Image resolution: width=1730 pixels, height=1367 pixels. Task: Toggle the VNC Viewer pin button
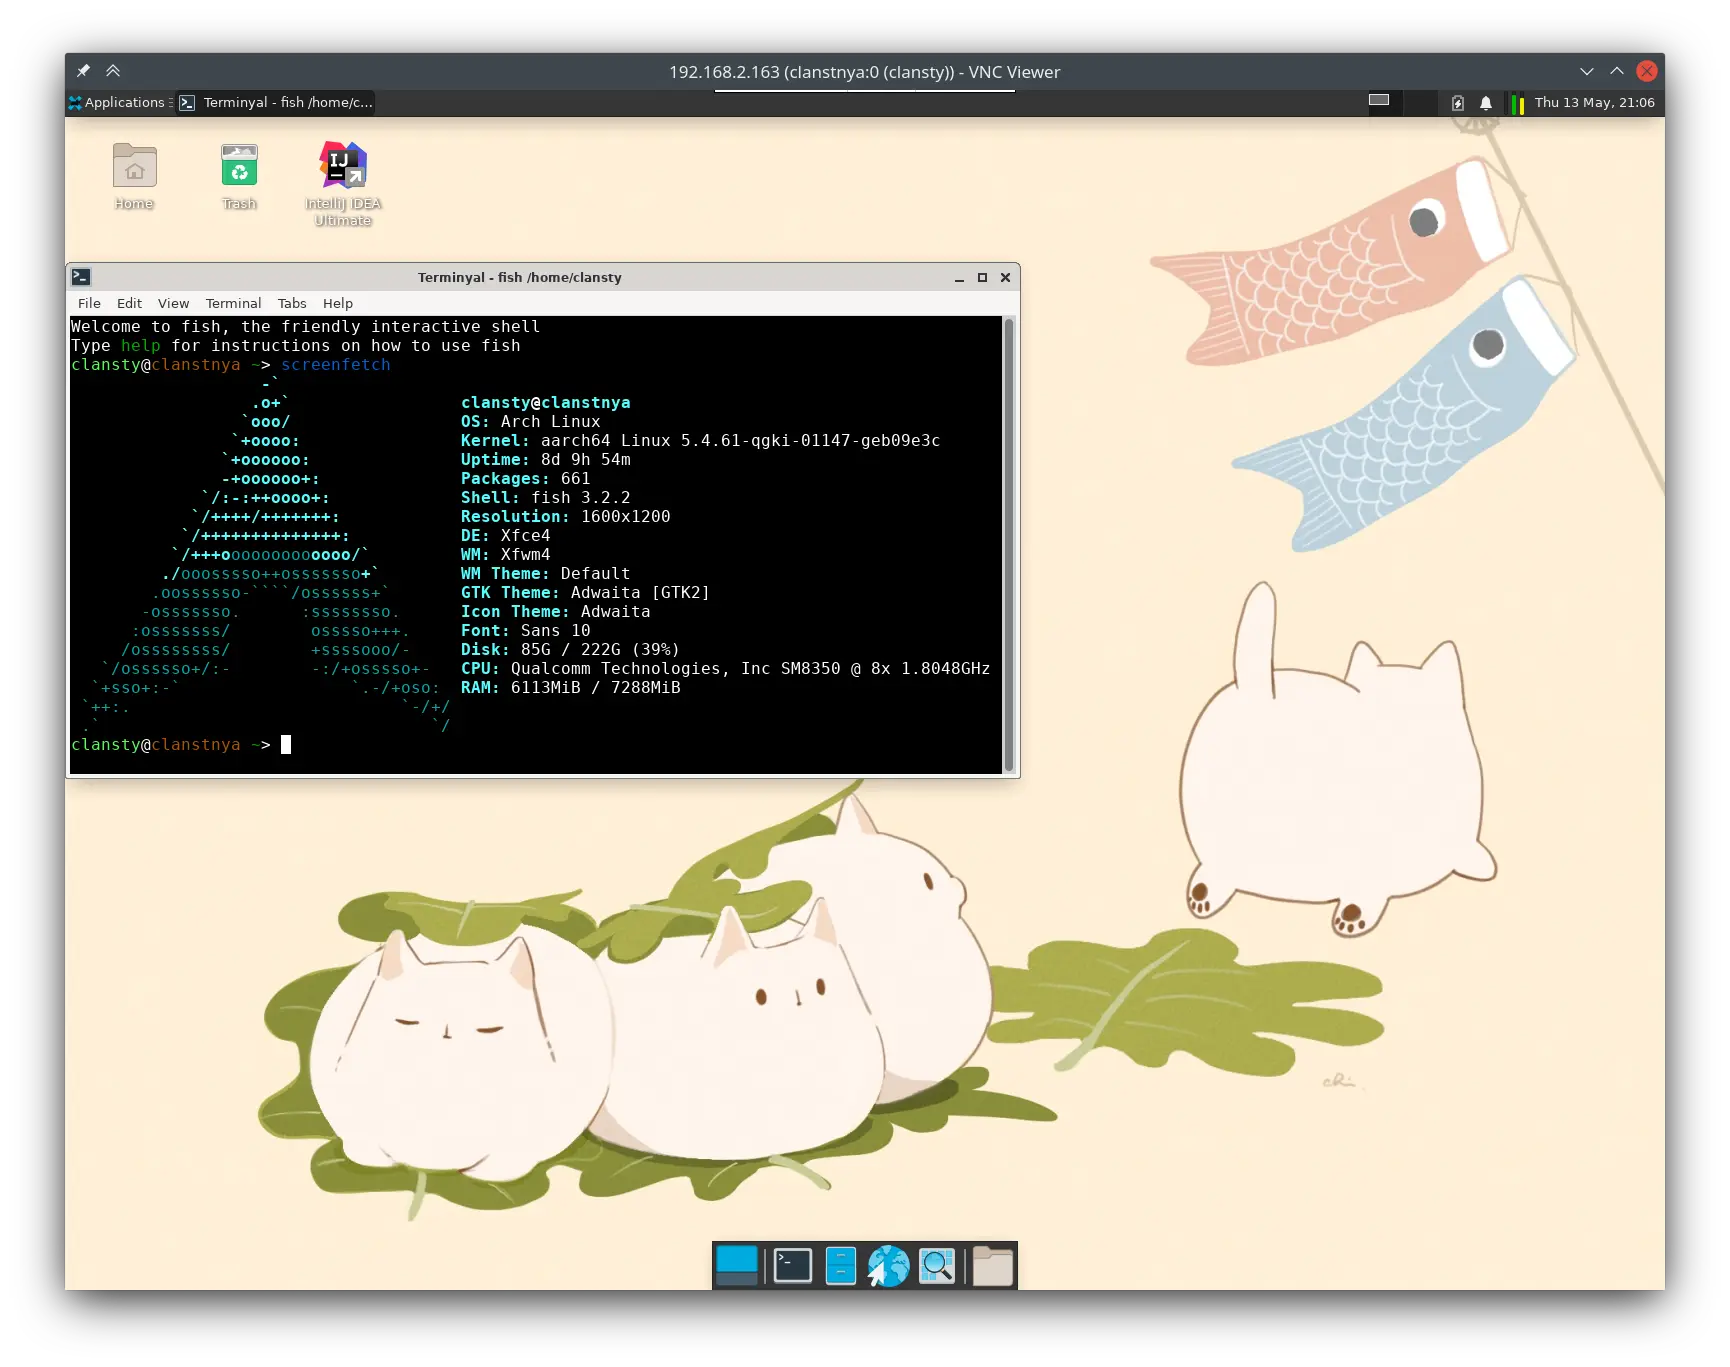[83, 71]
